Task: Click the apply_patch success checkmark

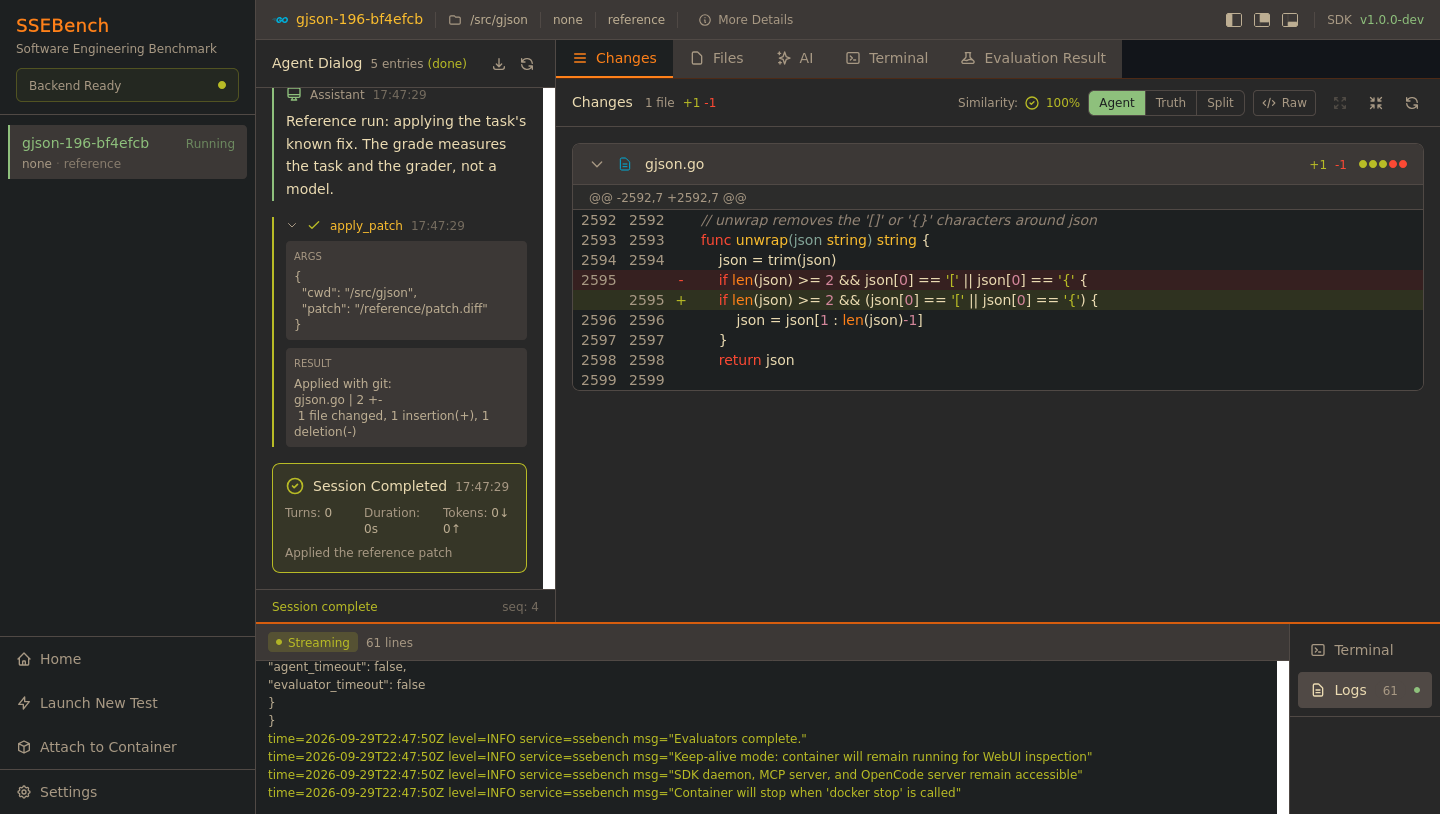Action: coord(314,226)
